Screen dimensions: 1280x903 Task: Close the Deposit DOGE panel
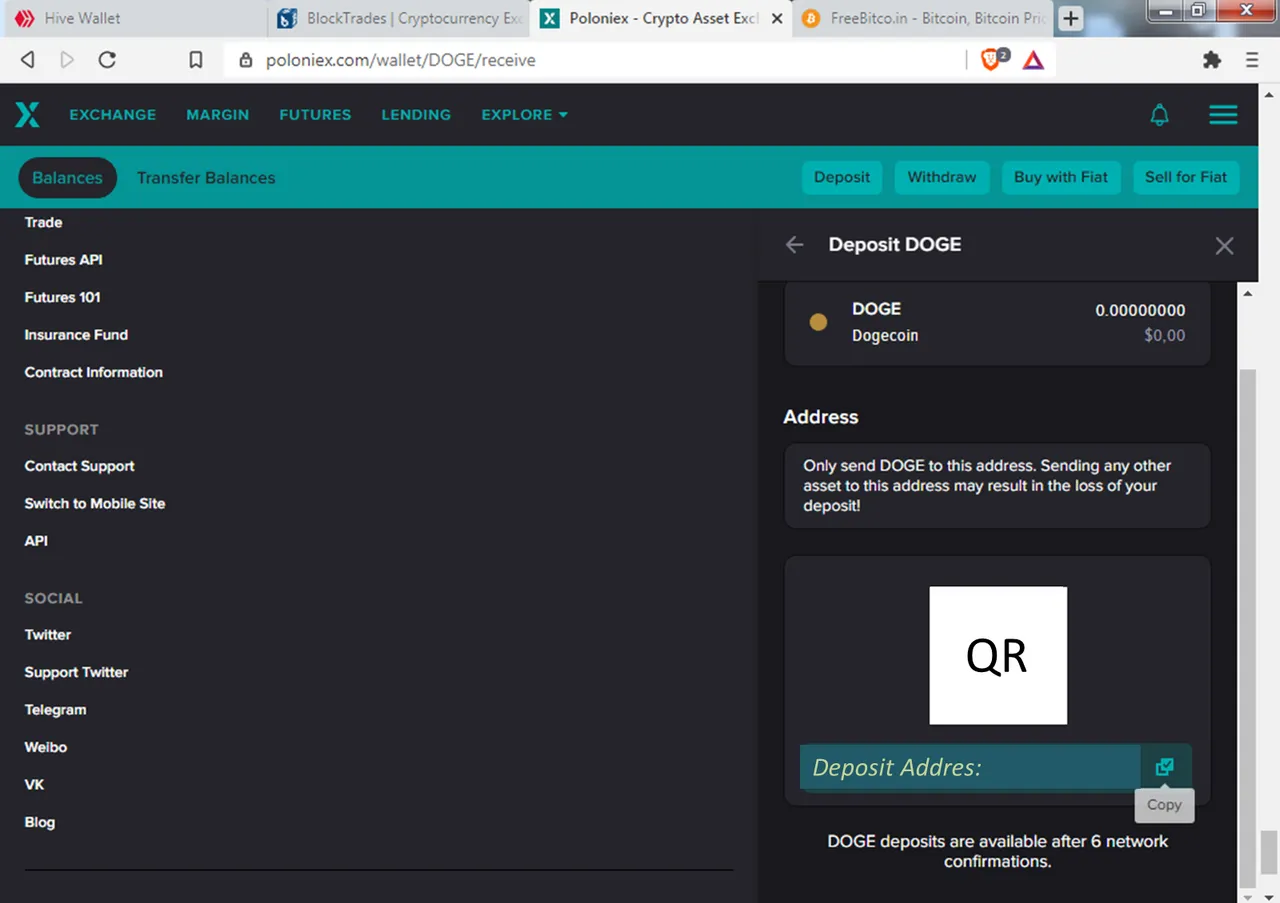click(x=1224, y=246)
